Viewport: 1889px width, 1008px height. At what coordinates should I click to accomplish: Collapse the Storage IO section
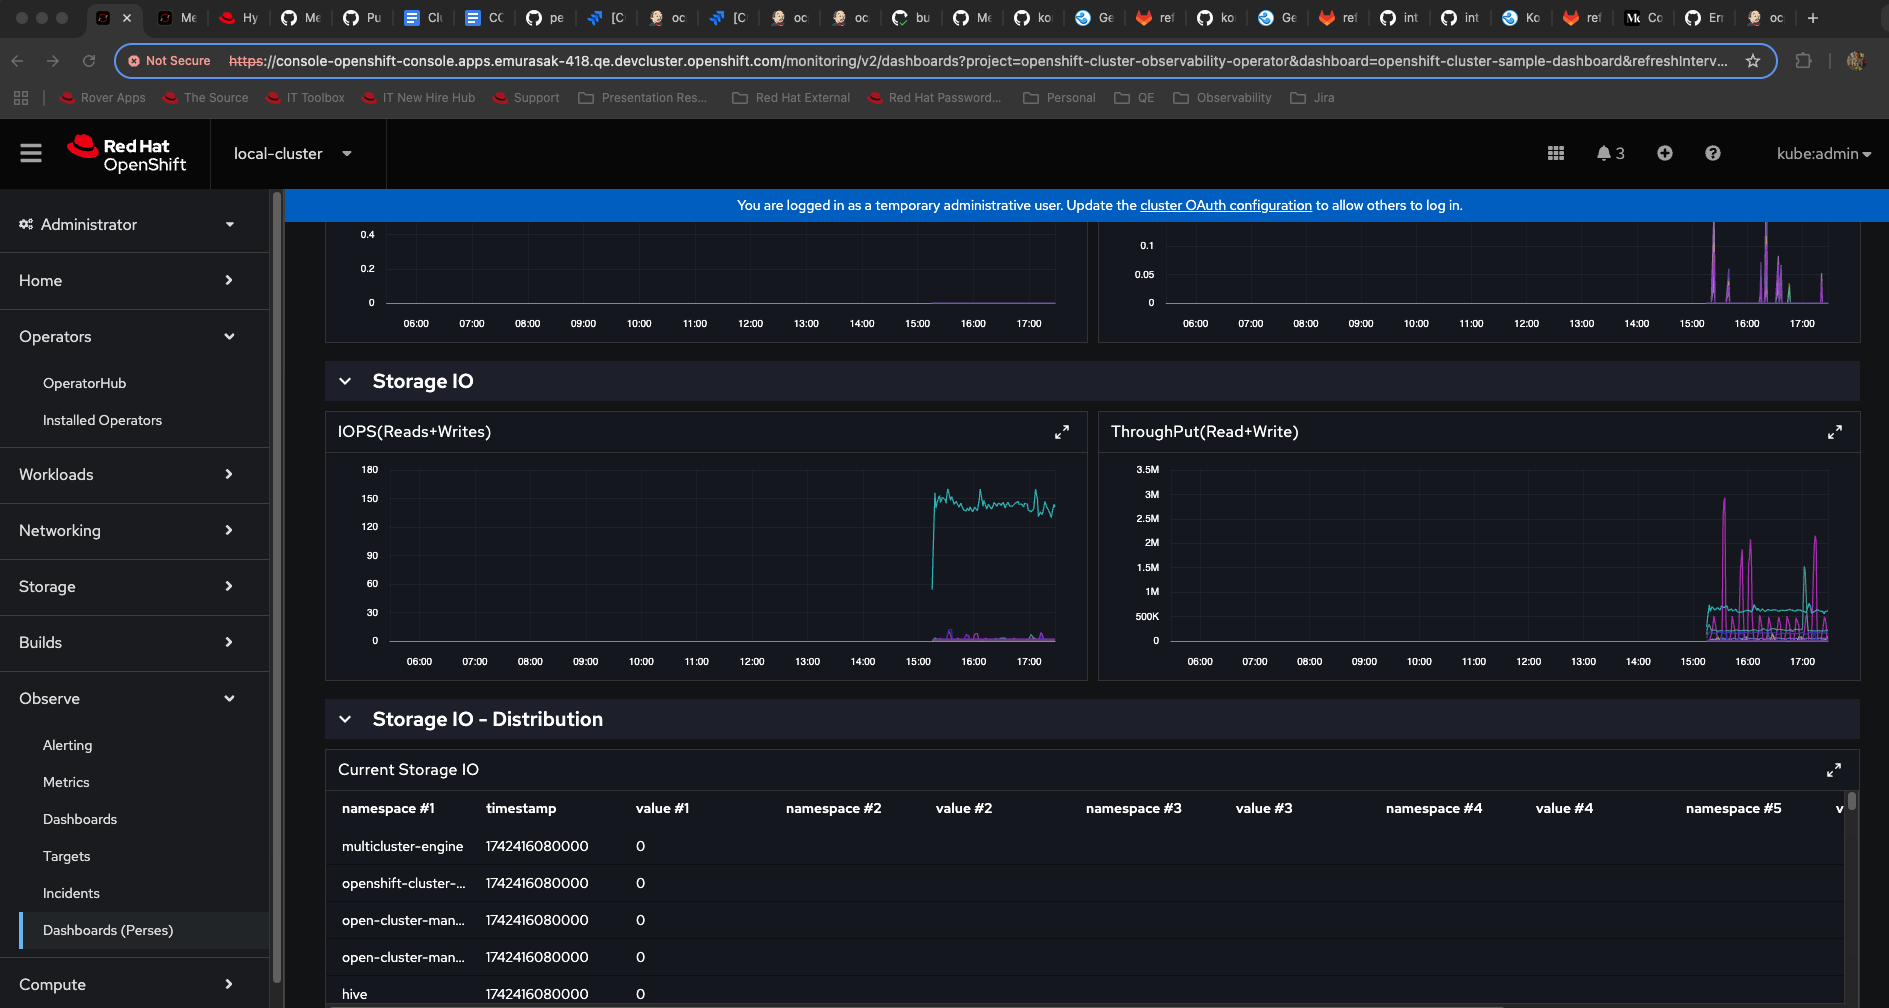click(x=345, y=381)
